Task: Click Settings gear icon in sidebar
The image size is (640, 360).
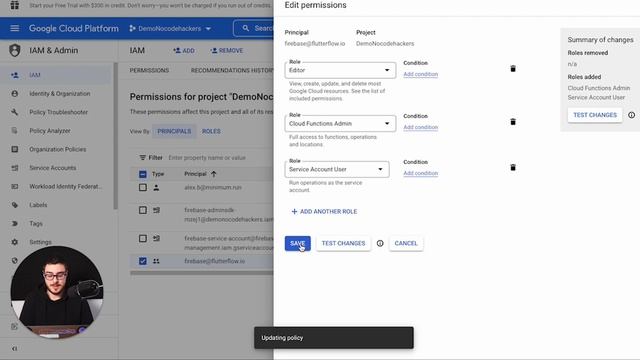Action: [x=15, y=242]
